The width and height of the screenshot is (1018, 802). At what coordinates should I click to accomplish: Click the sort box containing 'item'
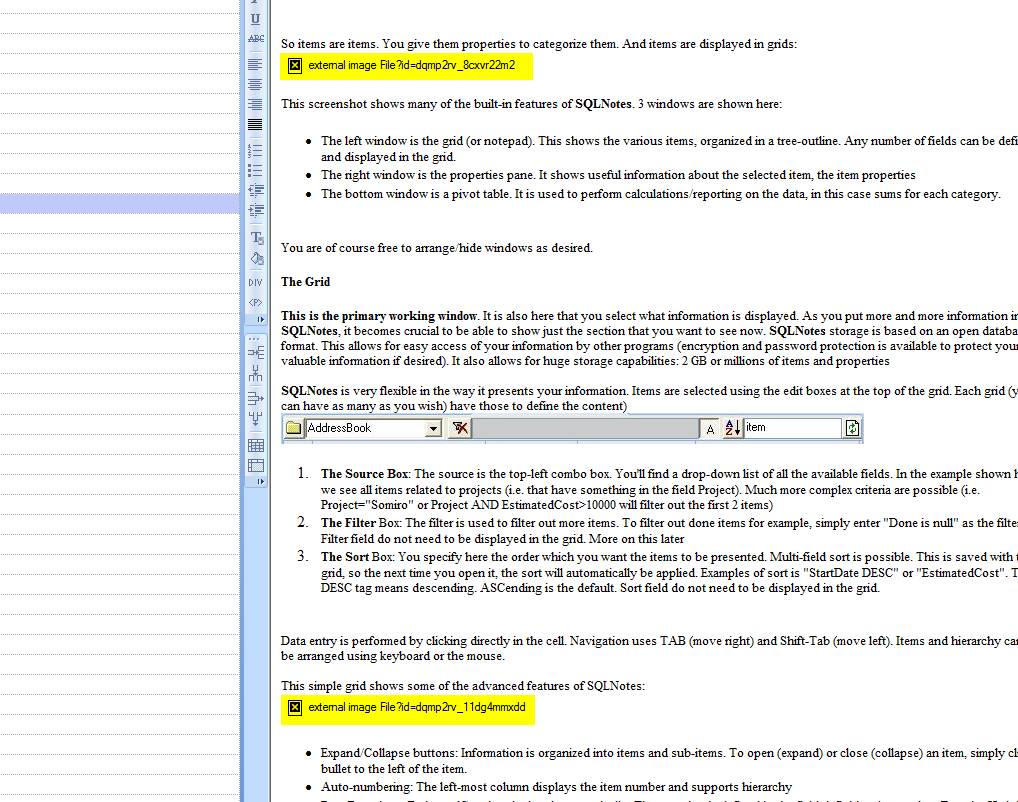tap(792, 428)
